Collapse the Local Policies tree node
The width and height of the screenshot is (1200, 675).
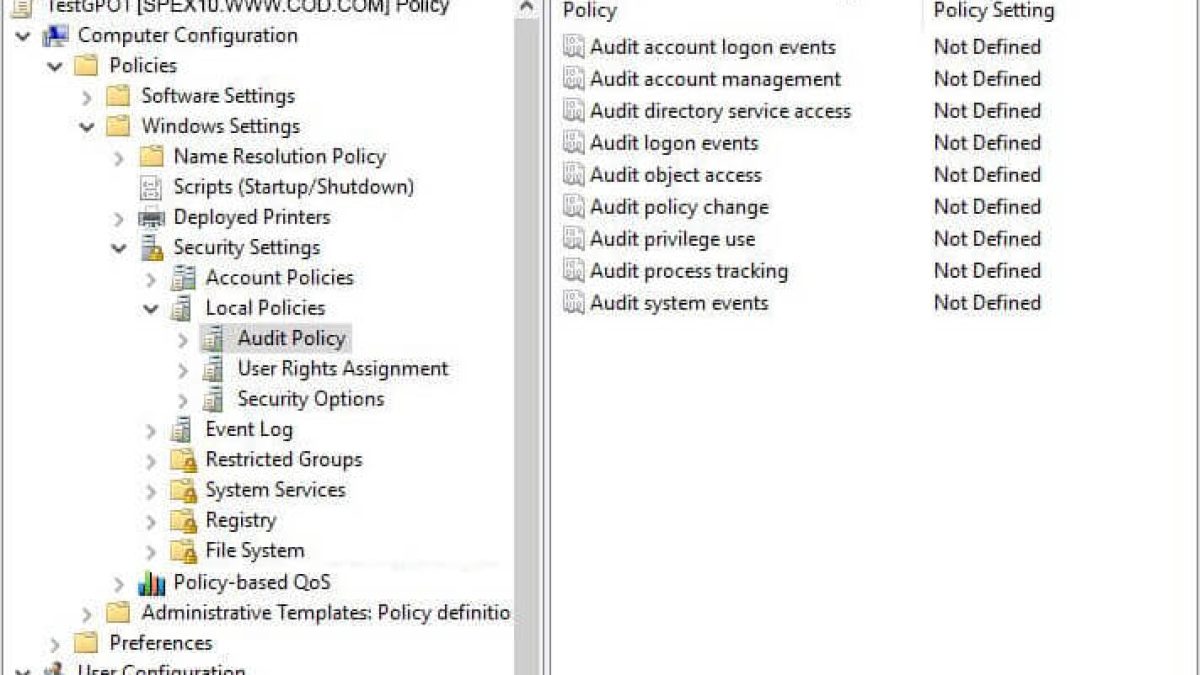click(x=151, y=309)
